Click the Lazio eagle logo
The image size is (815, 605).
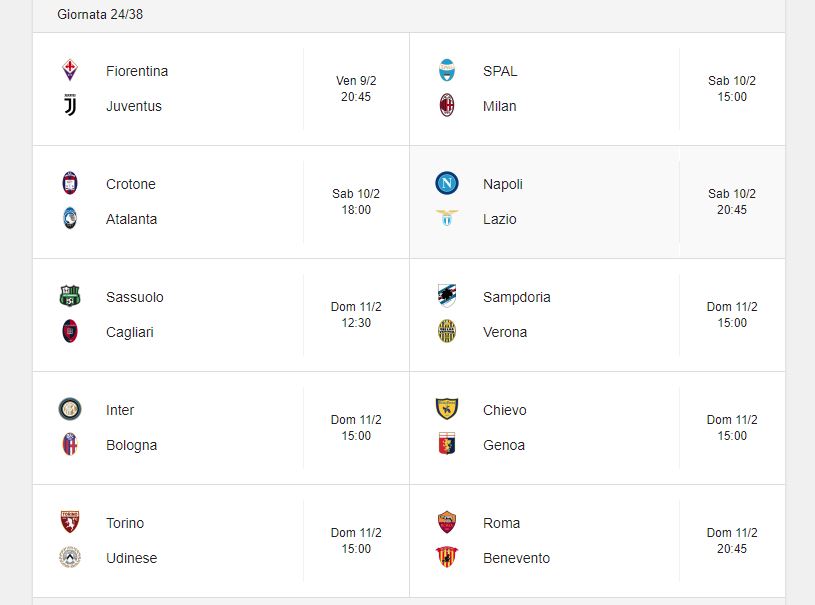446,217
